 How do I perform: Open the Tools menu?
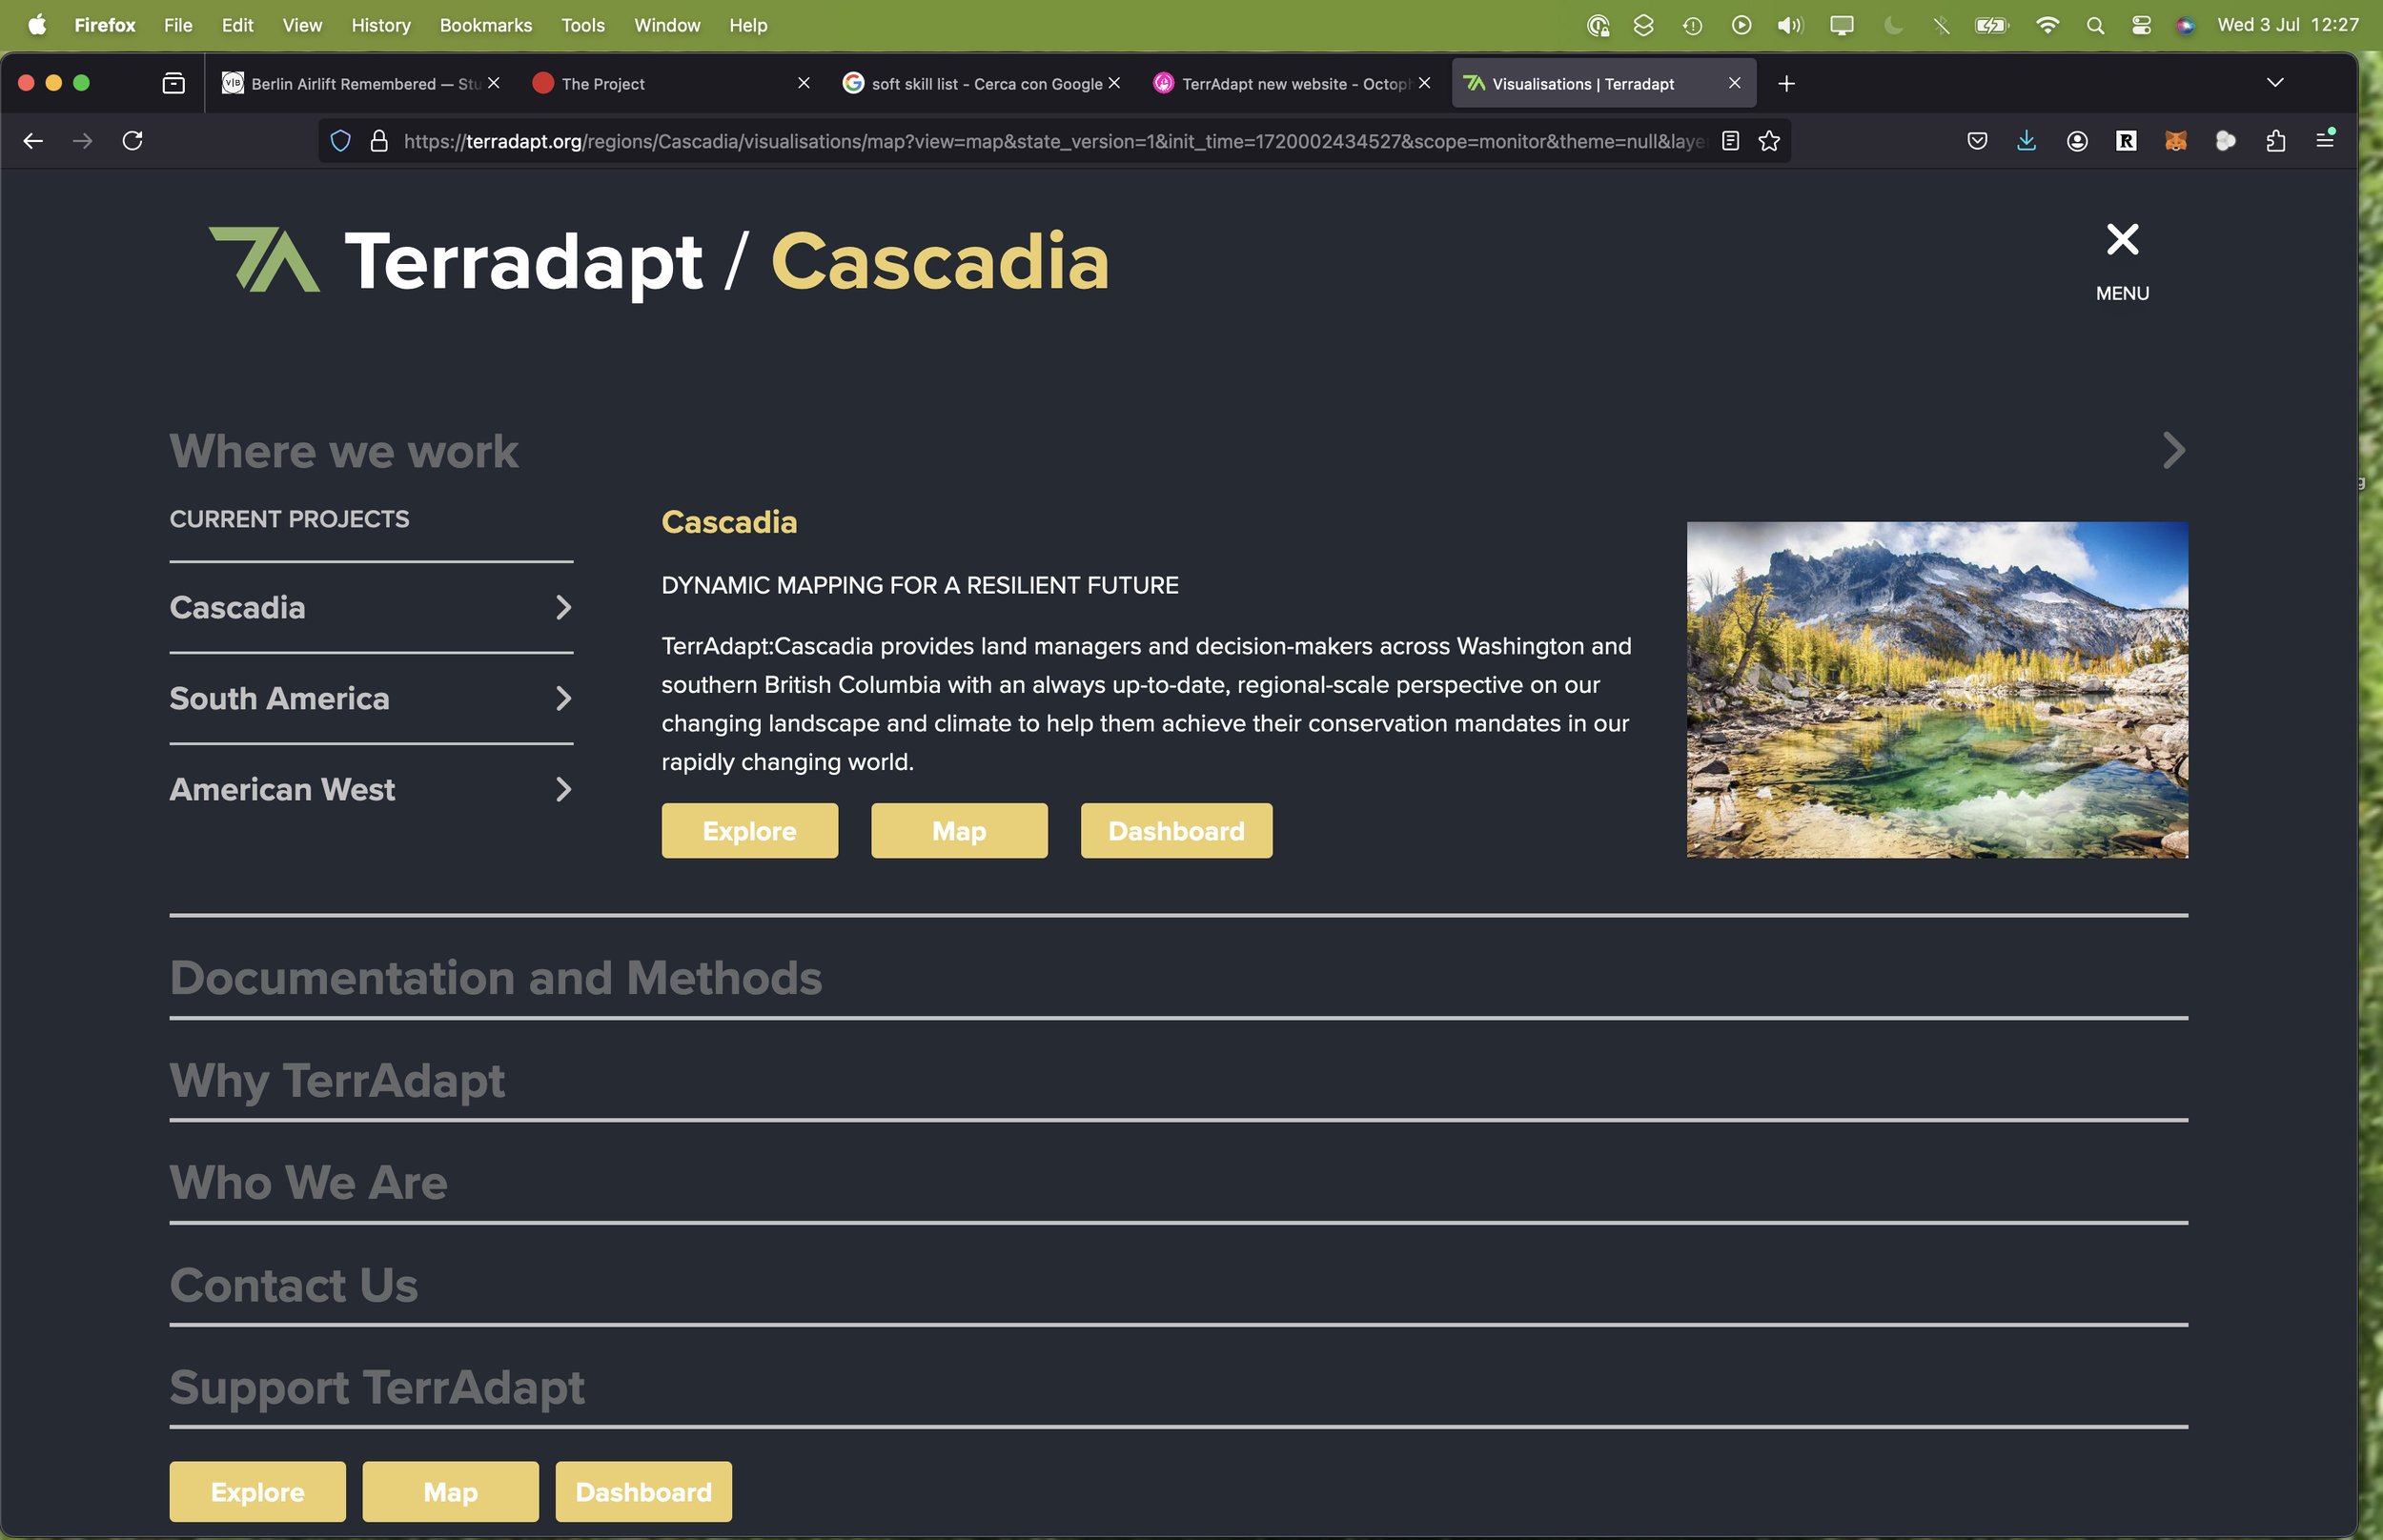pos(583,25)
